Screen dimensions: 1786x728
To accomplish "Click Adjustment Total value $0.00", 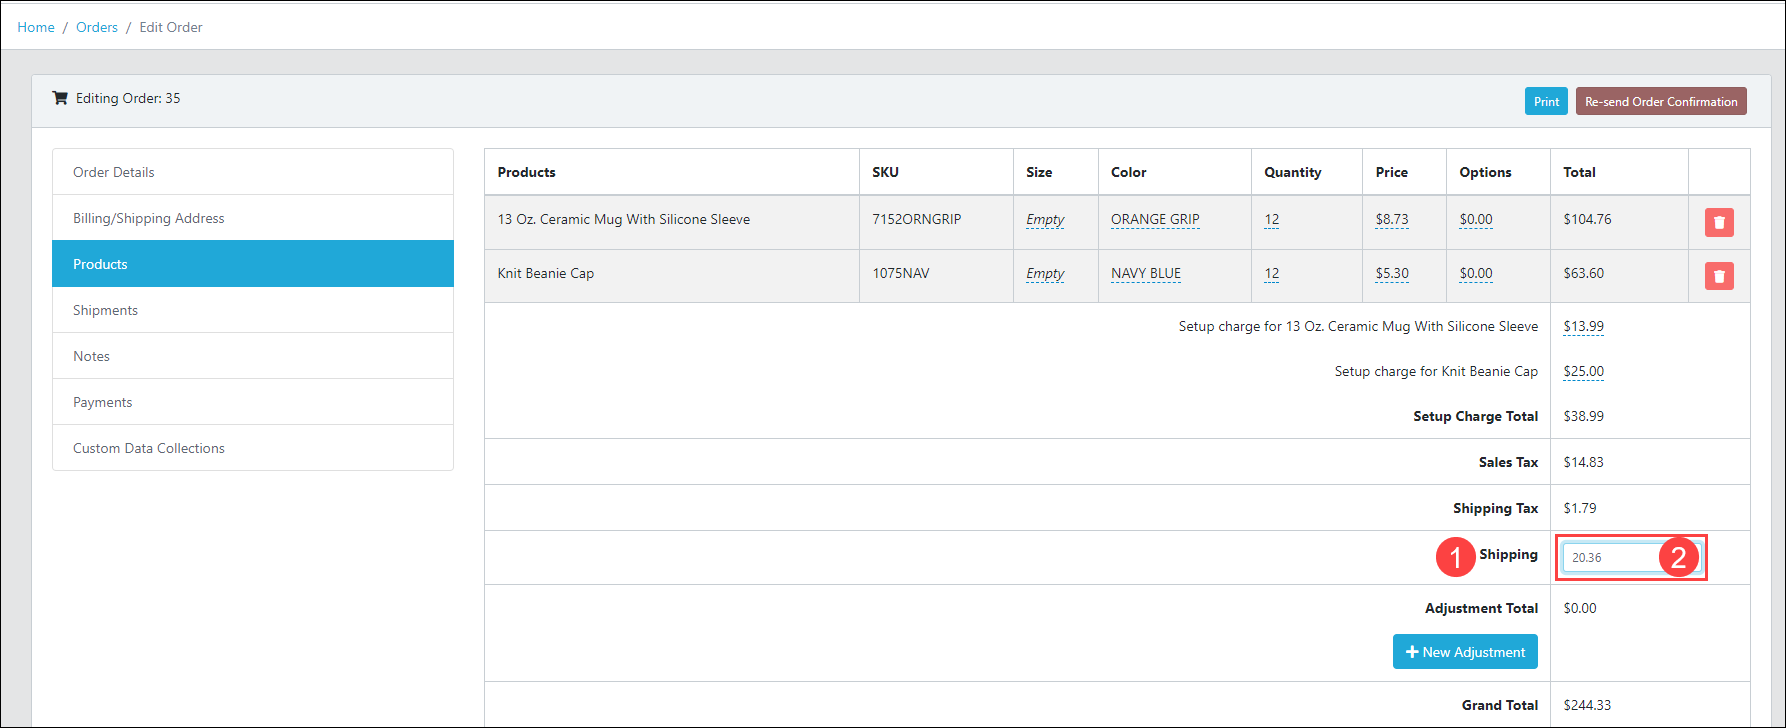I will [x=1580, y=608].
